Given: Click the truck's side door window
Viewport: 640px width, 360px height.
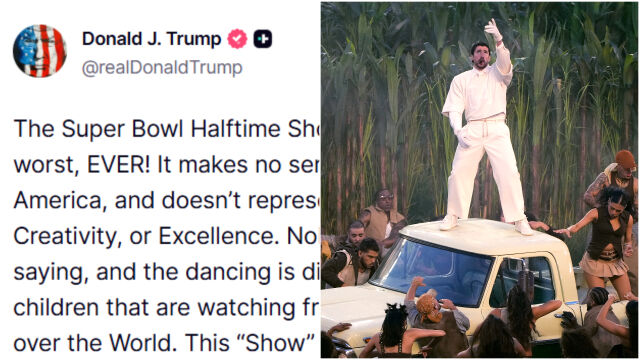Looking at the screenshot, I should click(x=524, y=282).
